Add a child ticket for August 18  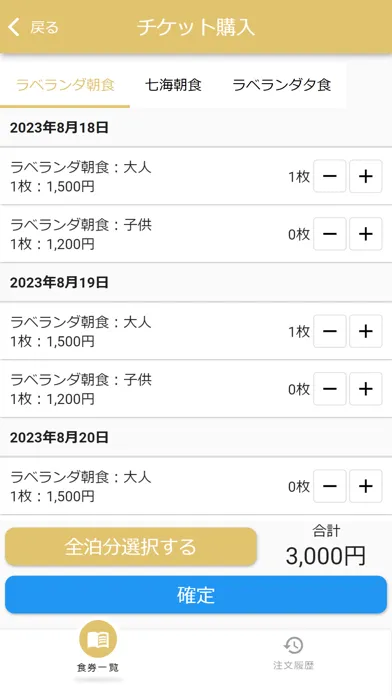tap(365, 234)
